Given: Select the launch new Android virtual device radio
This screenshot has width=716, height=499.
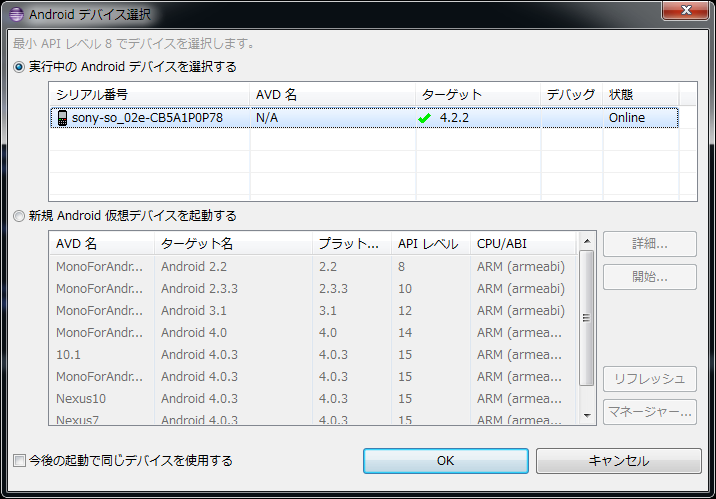Looking at the screenshot, I should pyautogui.click(x=19, y=216).
